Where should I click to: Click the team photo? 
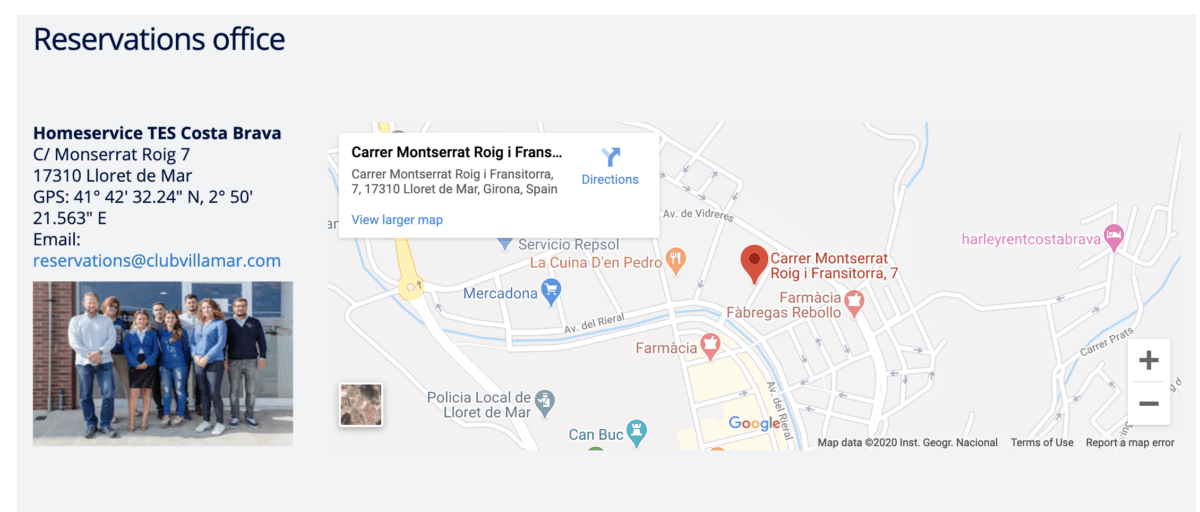(x=163, y=363)
